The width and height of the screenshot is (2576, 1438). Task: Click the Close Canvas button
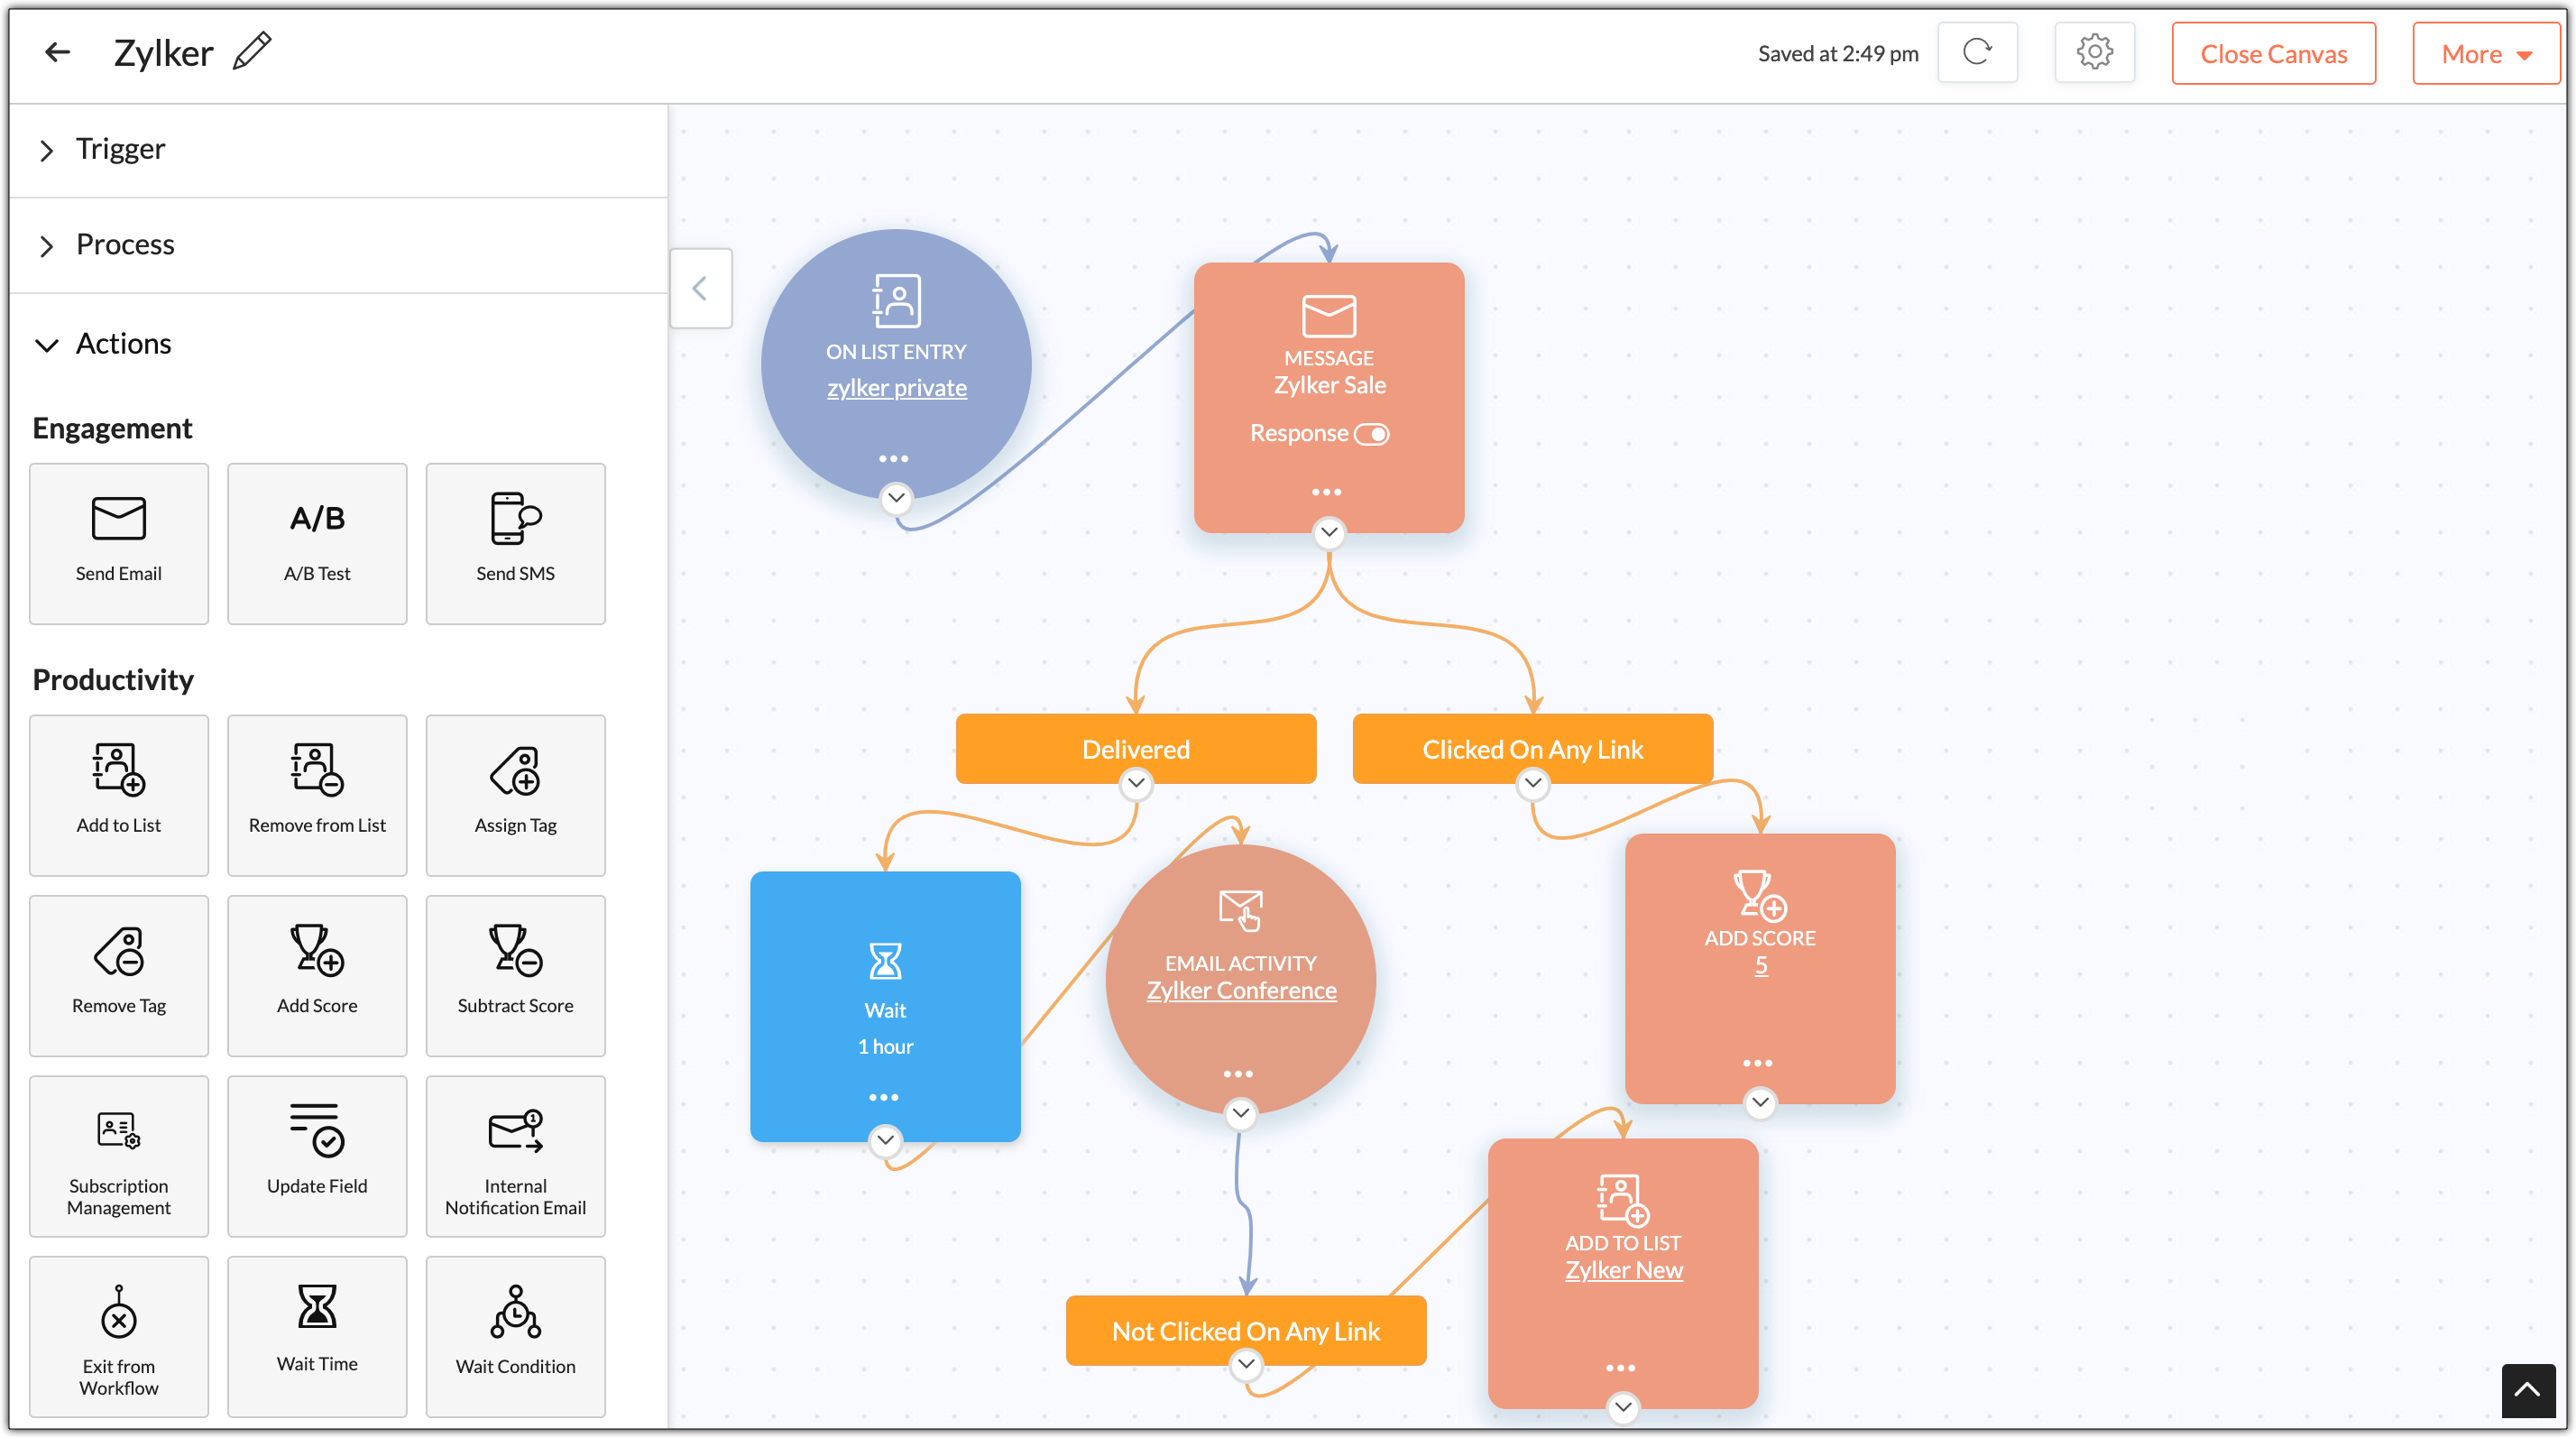[x=2273, y=54]
